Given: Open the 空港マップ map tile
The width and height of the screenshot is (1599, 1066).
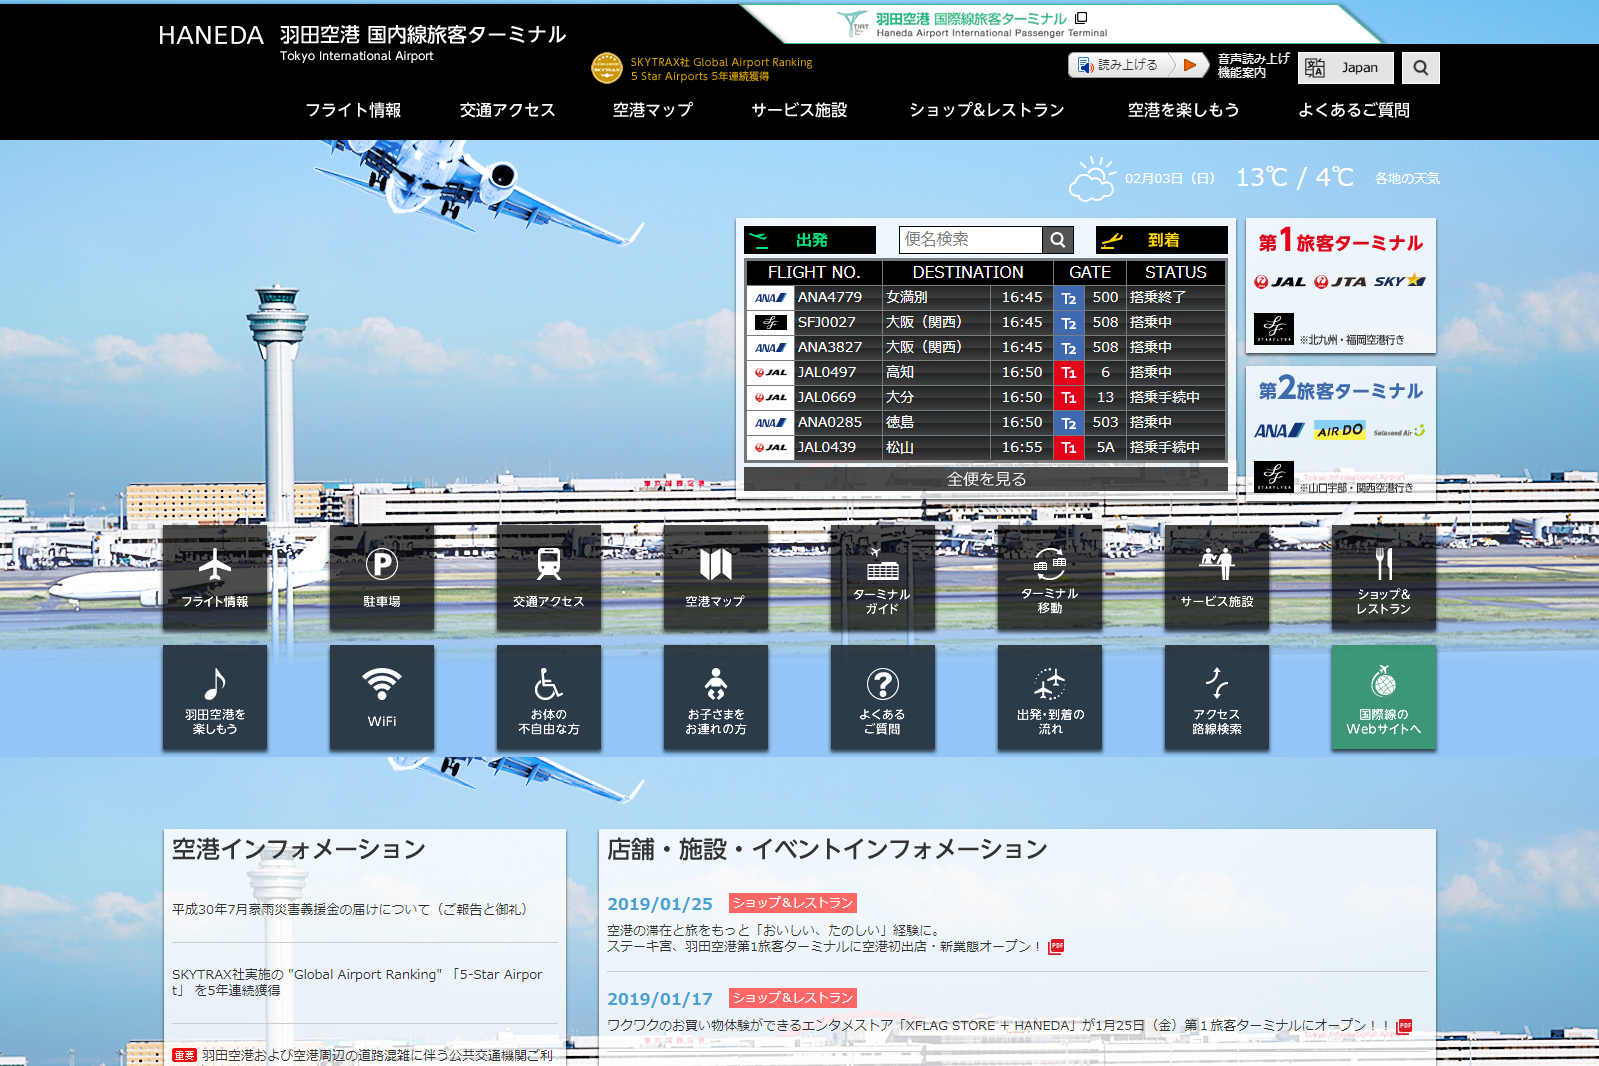Looking at the screenshot, I should [716, 577].
